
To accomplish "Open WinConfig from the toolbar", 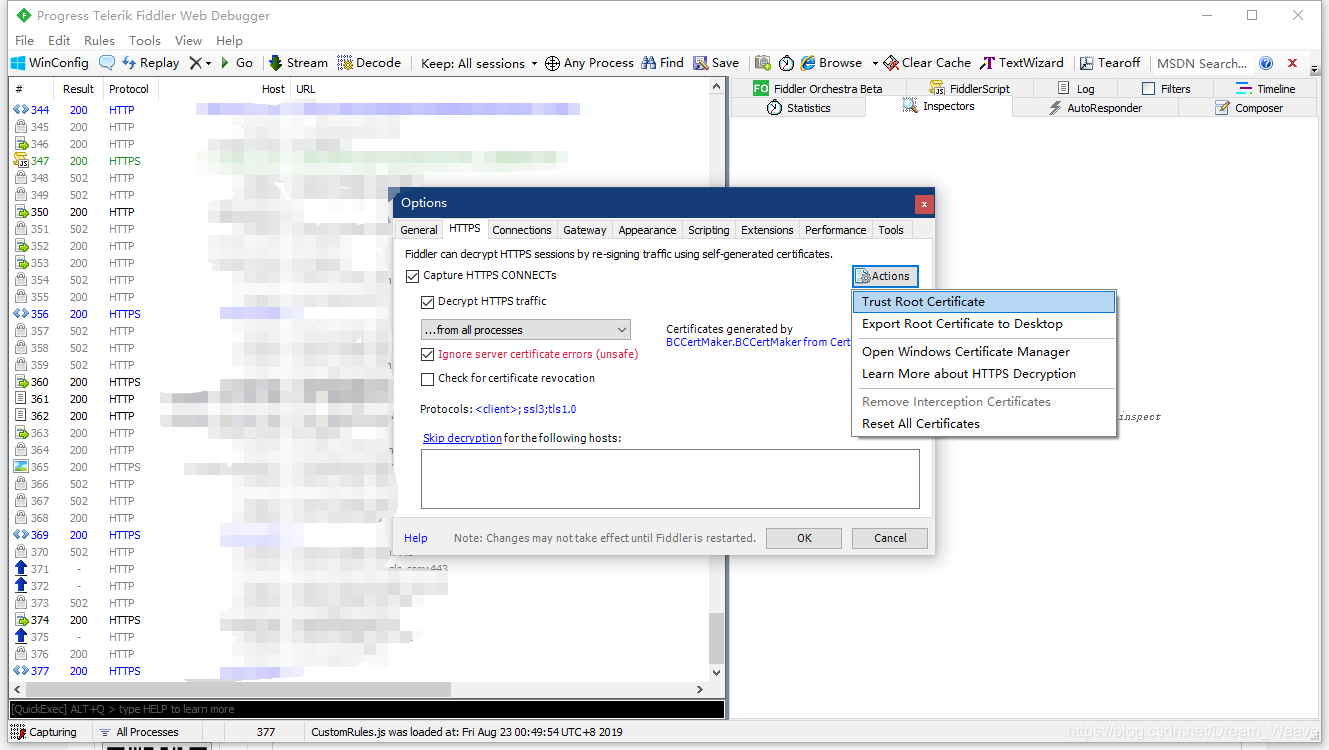I will [x=50, y=63].
